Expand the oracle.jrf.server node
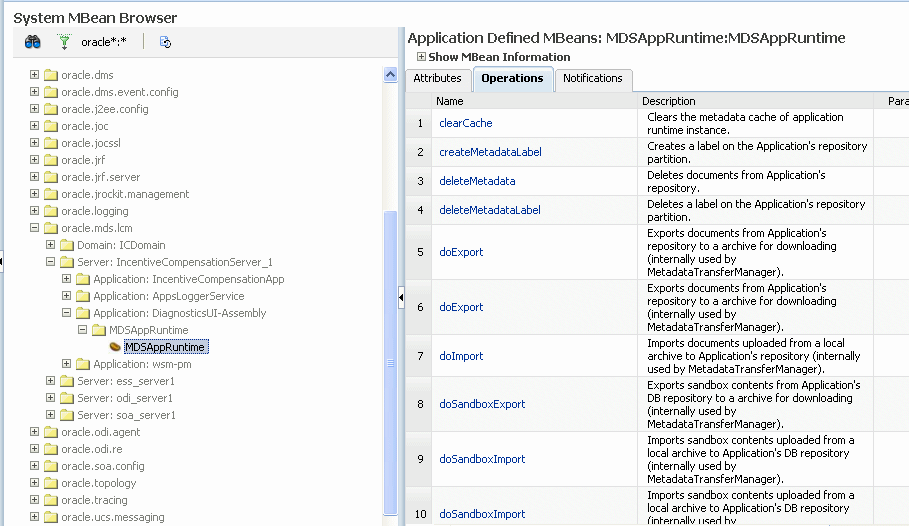 pos(34,177)
